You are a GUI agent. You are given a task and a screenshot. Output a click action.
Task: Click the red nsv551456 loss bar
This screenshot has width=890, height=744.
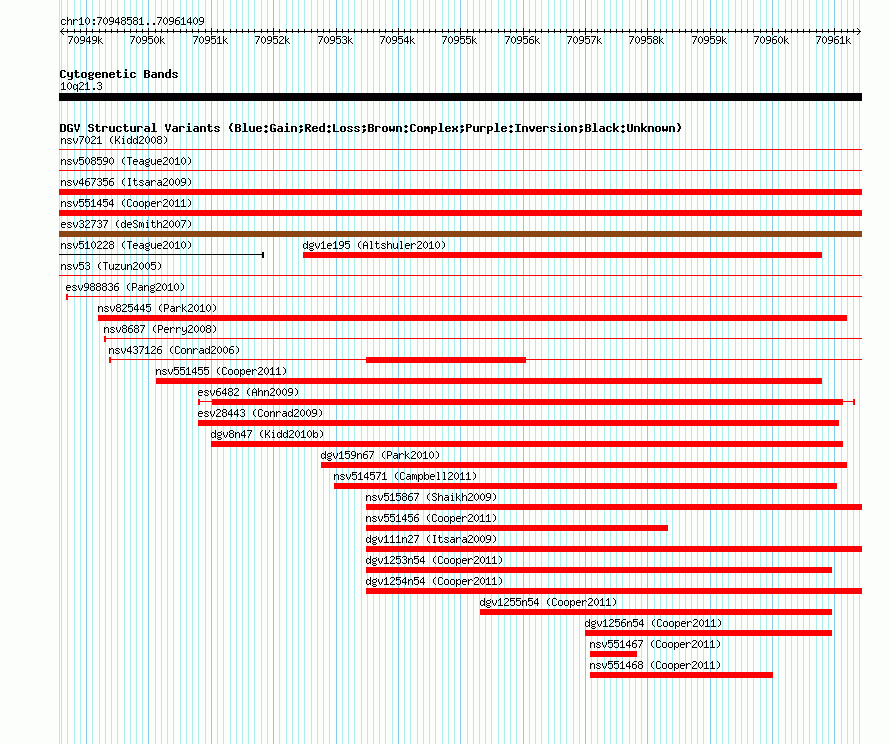coord(517,528)
